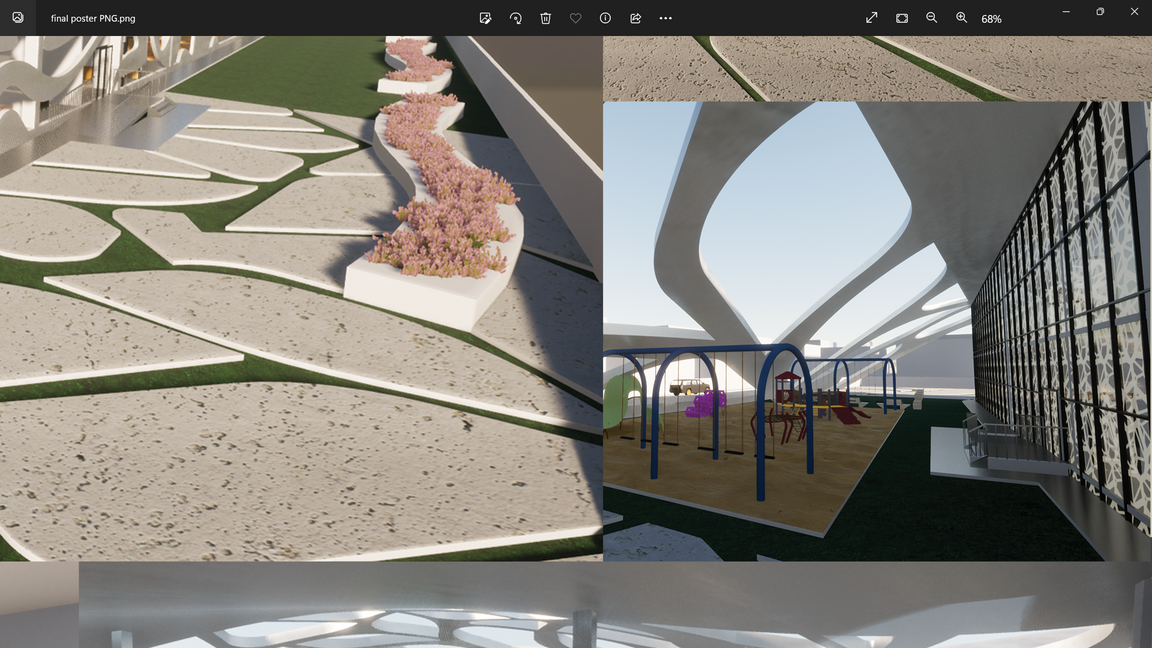Click the file name final poster PNG.png
This screenshot has height=648, width=1152.
click(x=93, y=19)
